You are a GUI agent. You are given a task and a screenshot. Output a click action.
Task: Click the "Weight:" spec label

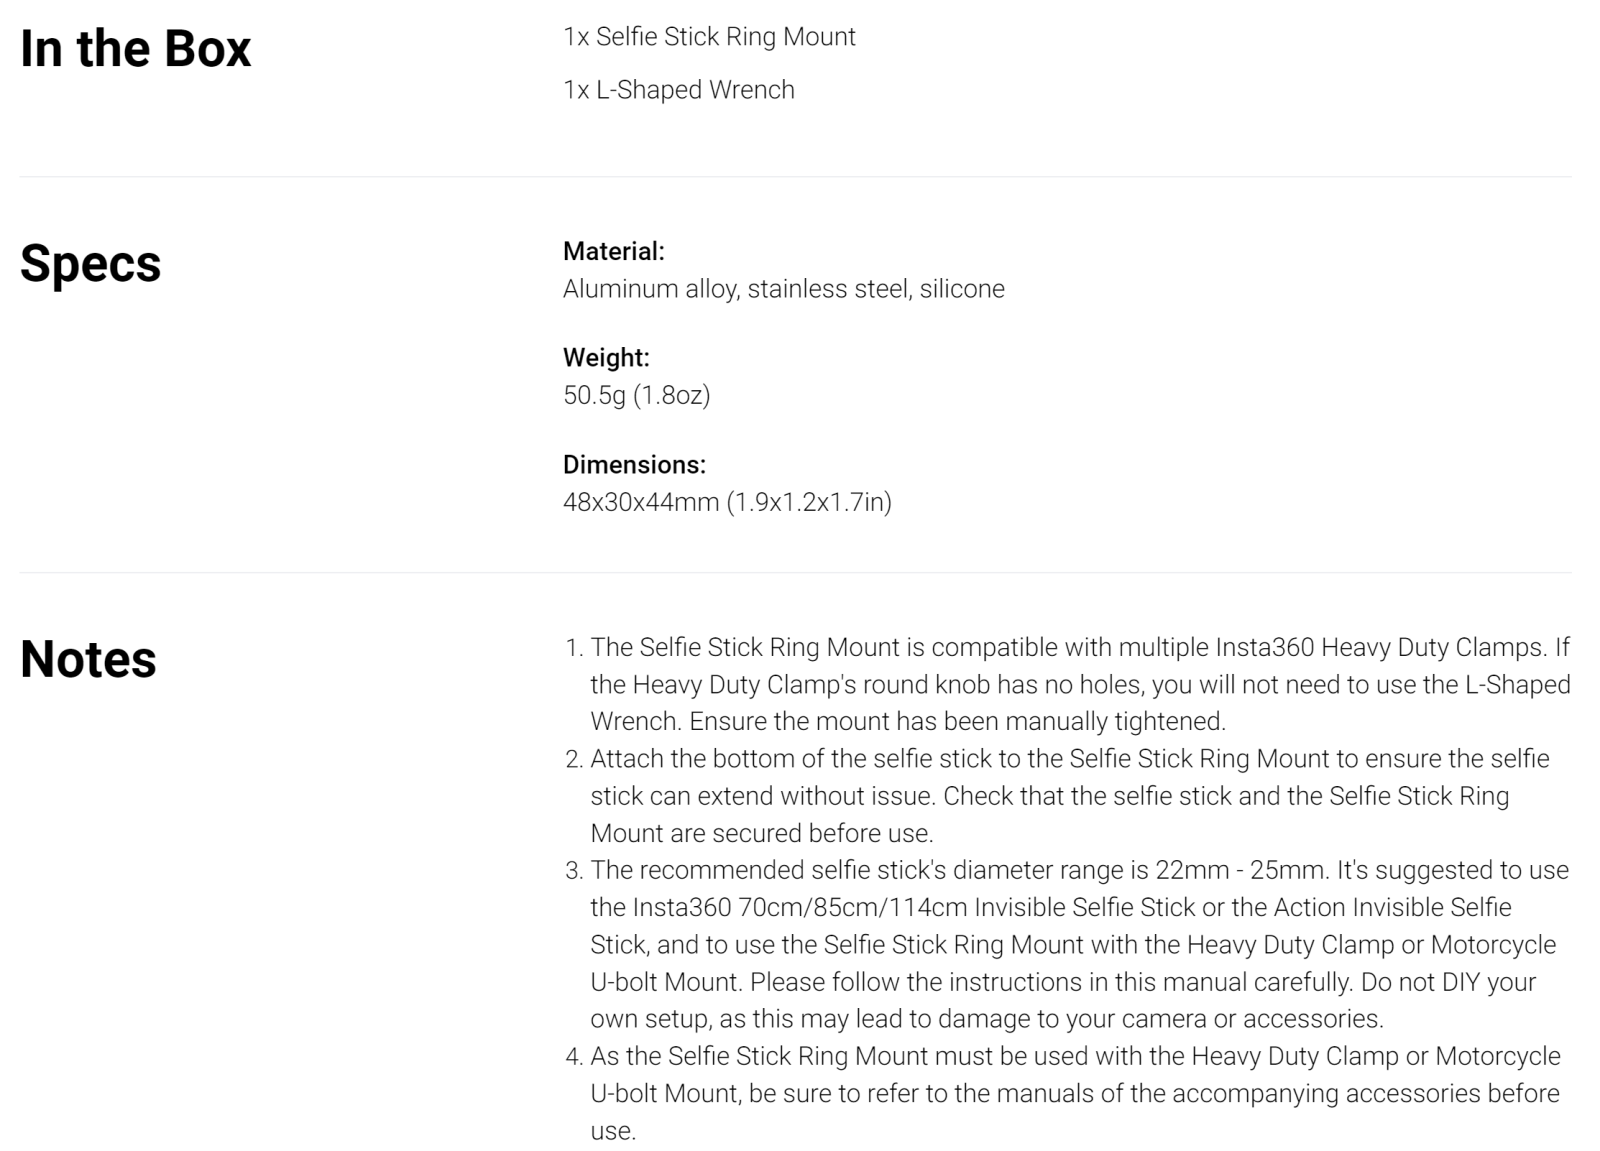coord(606,357)
